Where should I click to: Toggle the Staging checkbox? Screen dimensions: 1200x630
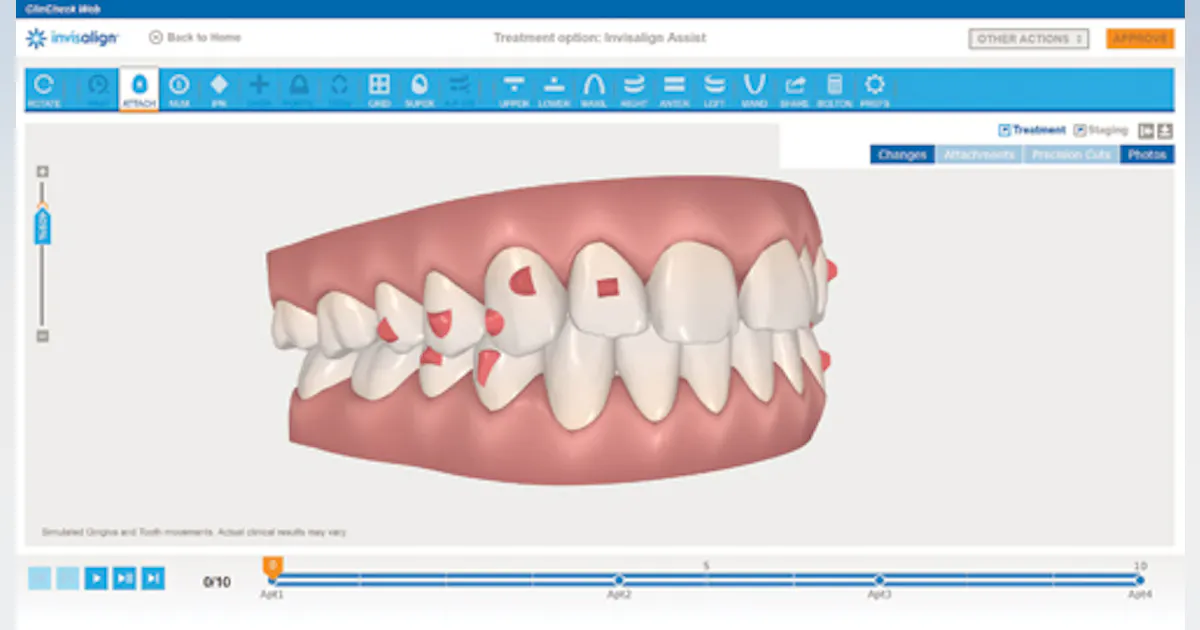click(x=1079, y=130)
